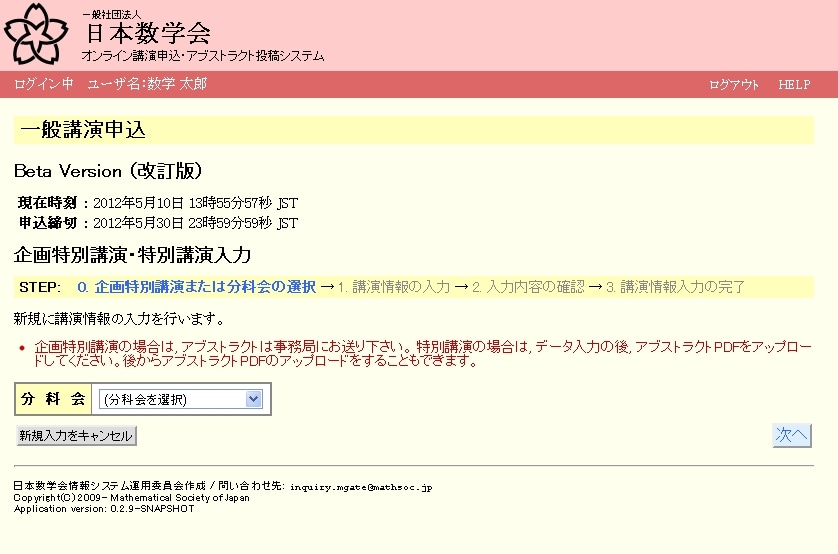Screen dimensions: 838x554
Task: Click the ログアウト link
Action: pos(734,85)
